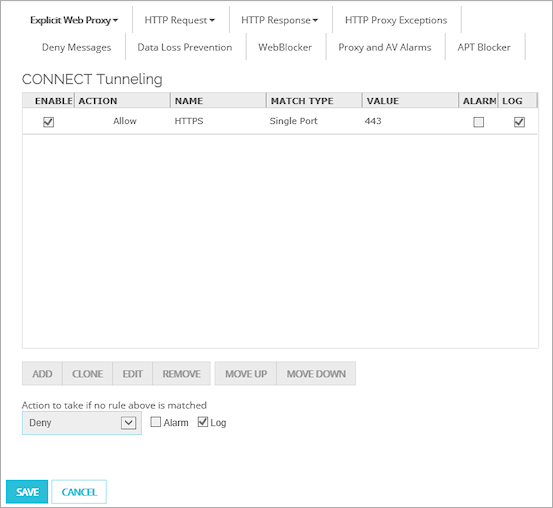This screenshot has width=553, height=508.
Task: Toggle the default action Log checkbox
Action: [203, 422]
